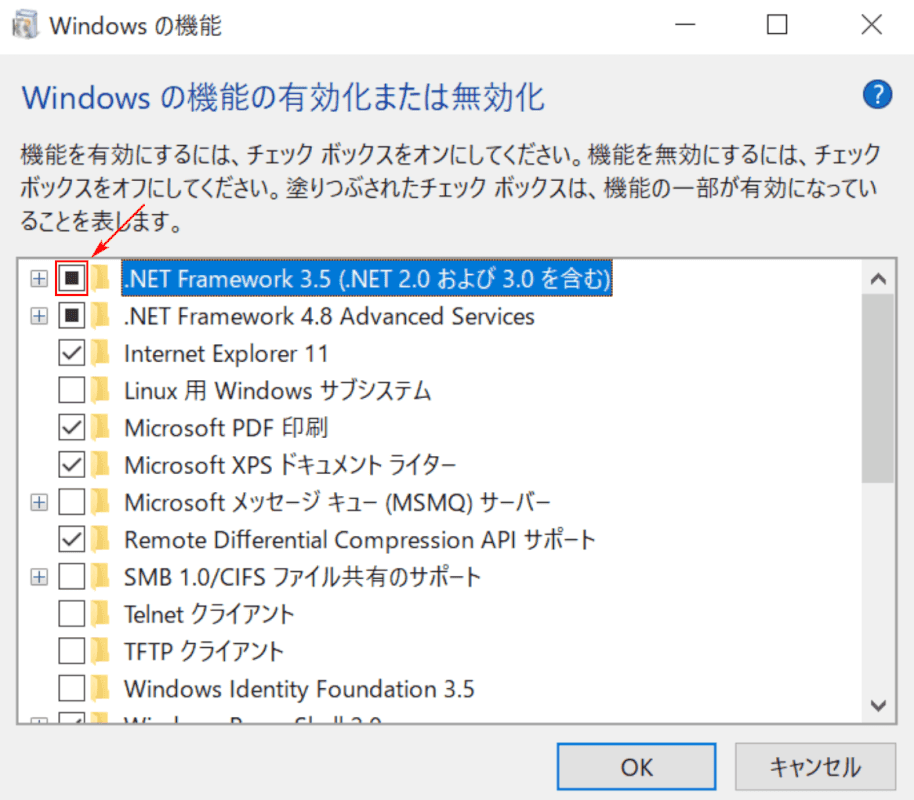Viewport: 914px width, 800px height.
Task: Click the Windows Features title bar icon
Action: [x=25, y=25]
